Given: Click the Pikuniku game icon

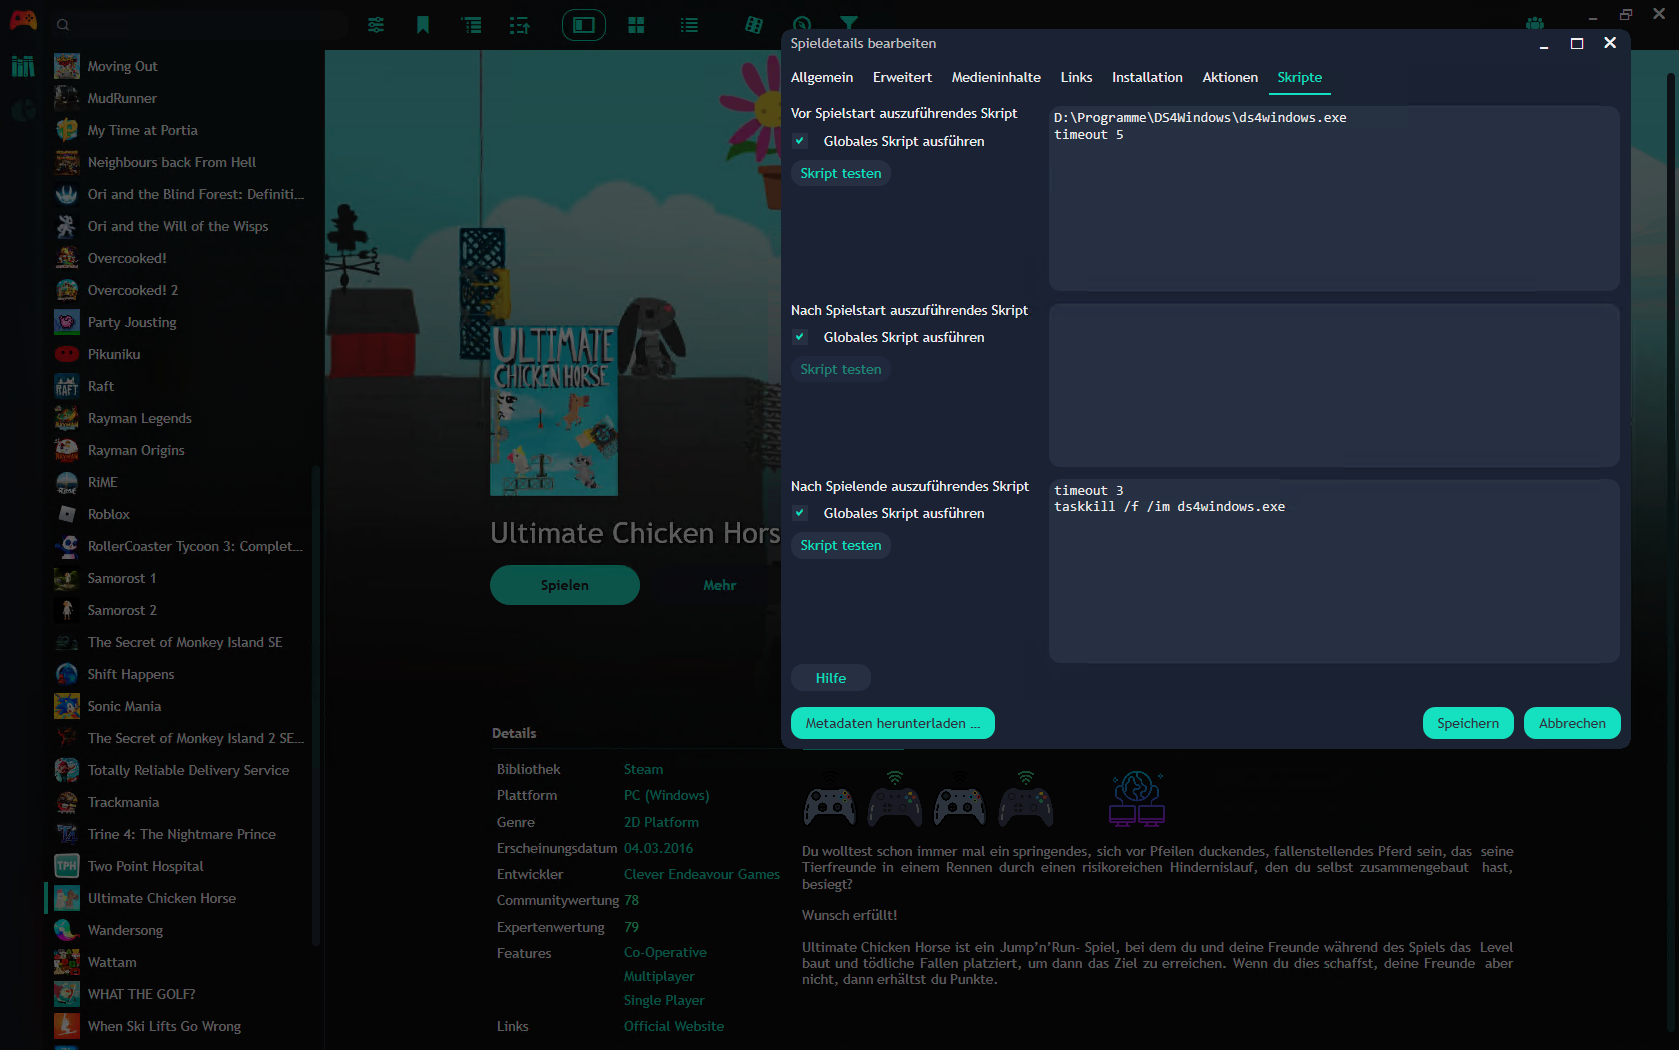Looking at the screenshot, I should [67, 354].
